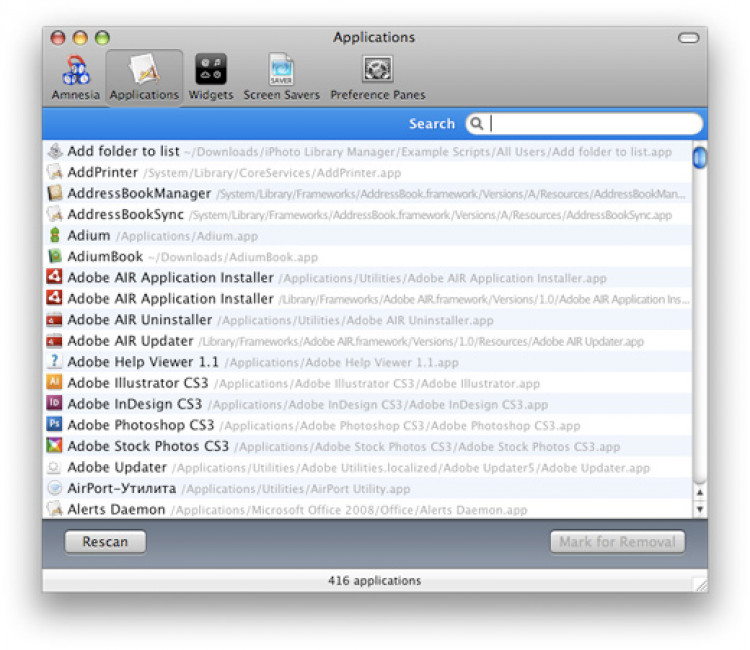Select "Adobe Stock Photos CS3" entry
Screen dimensions: 750x650
point(148,446)
